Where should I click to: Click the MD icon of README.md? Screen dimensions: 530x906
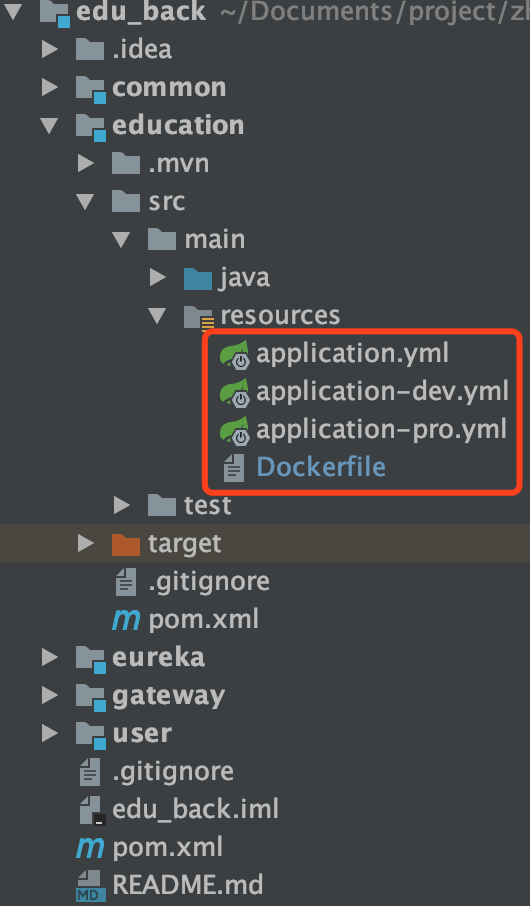pyautogui.click(x=90, y=886)
